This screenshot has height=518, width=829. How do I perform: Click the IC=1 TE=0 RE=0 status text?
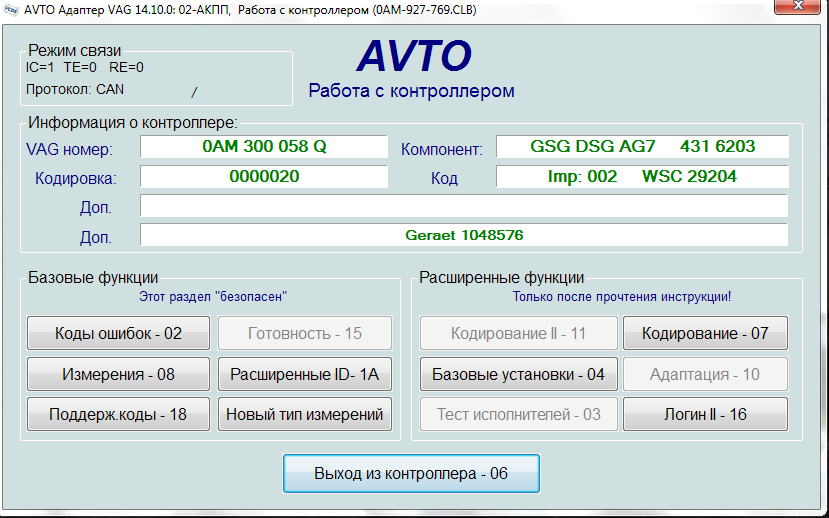(85, 67)
